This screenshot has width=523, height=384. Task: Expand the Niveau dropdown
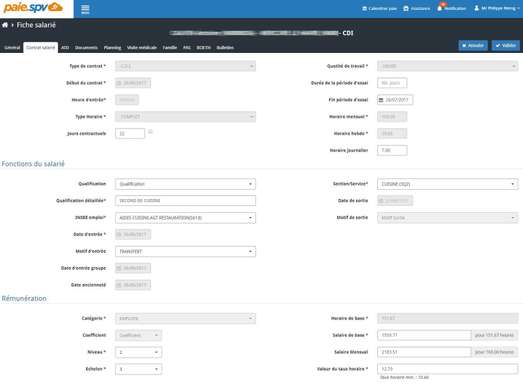[138, 352]
